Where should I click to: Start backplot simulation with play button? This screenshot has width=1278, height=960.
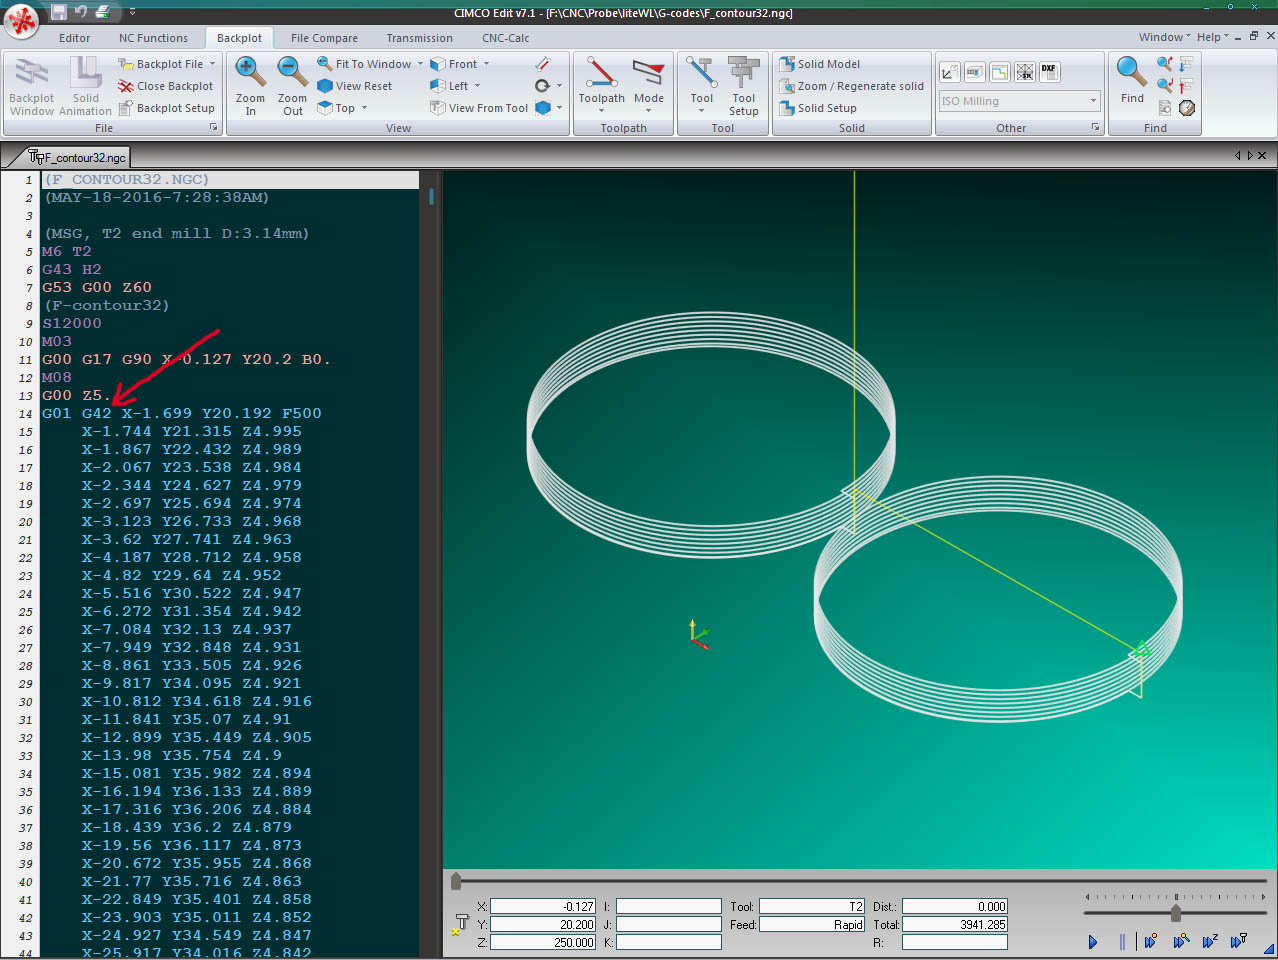(x=1093, y=941)
